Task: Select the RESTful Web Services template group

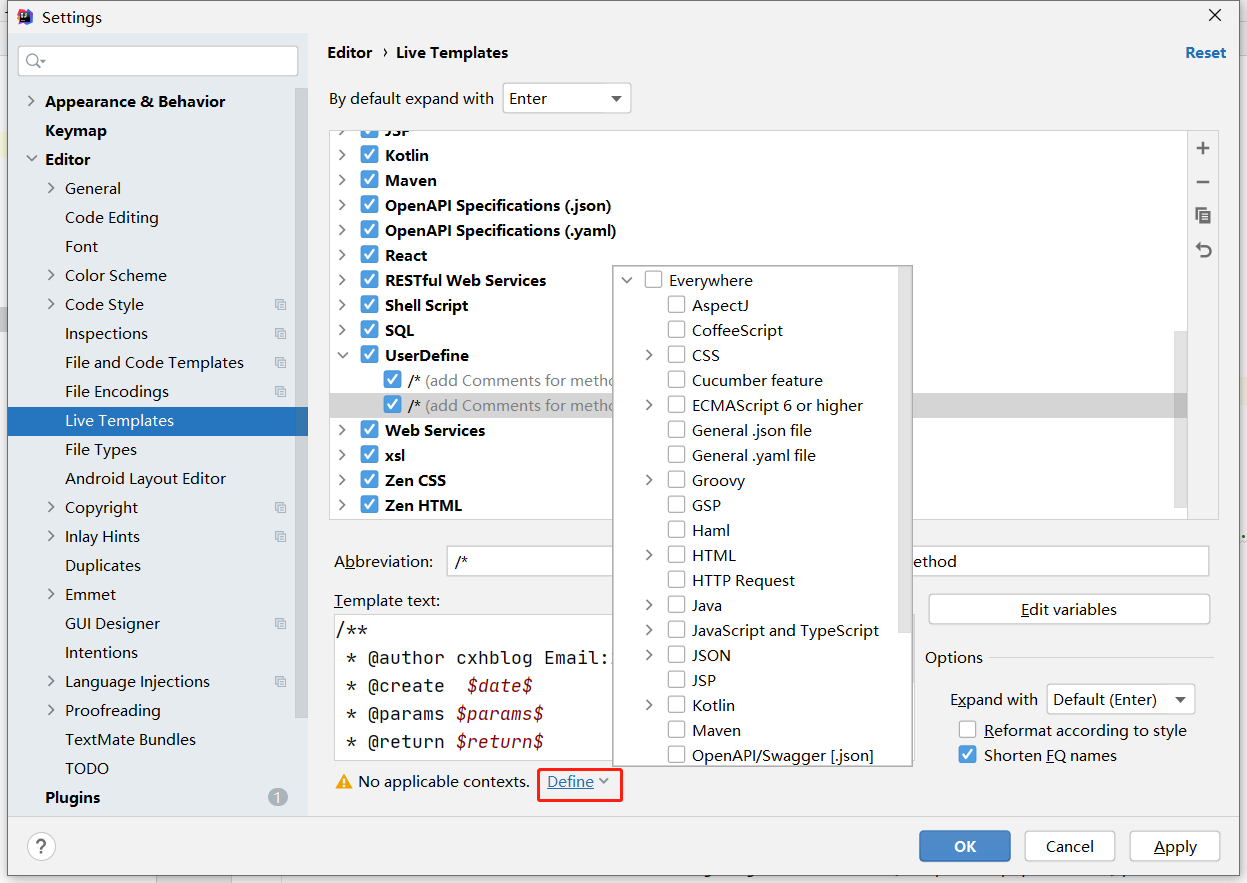Action: [x=465, y=280]
